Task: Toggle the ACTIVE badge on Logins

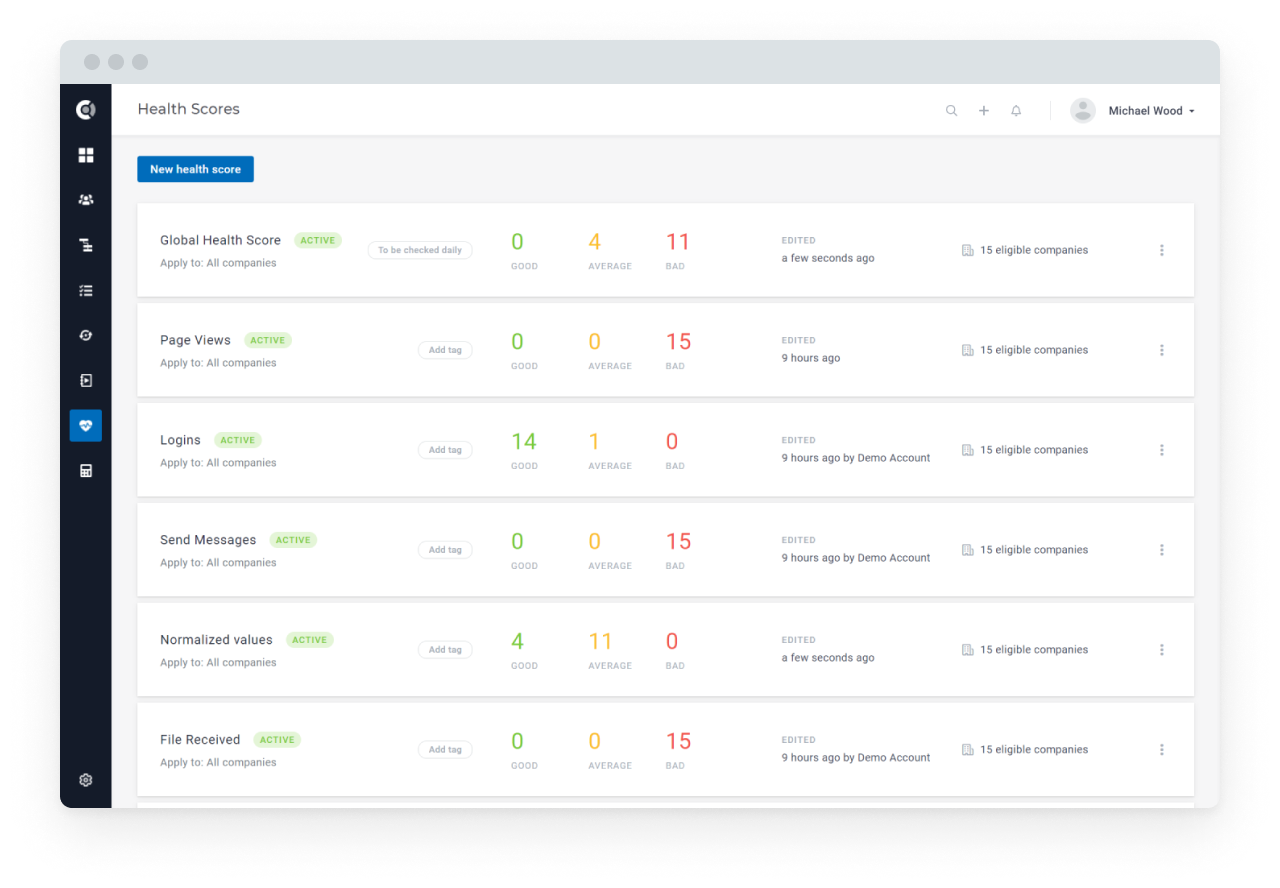Action: click(x=238, y=440)
